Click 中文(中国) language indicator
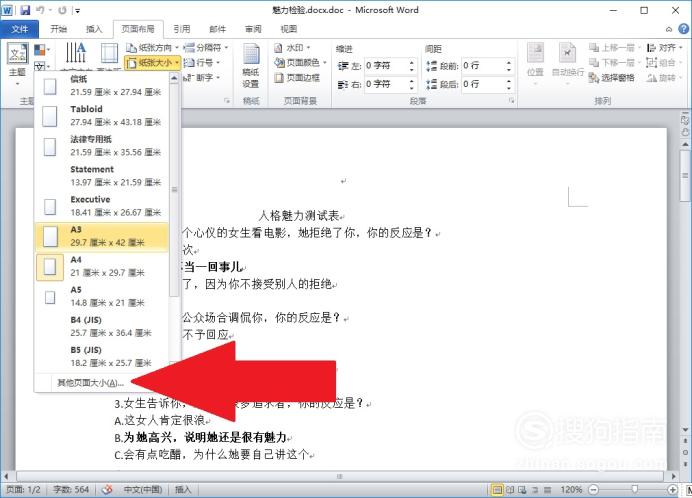The image size is (692, 498). pos(142,489)
